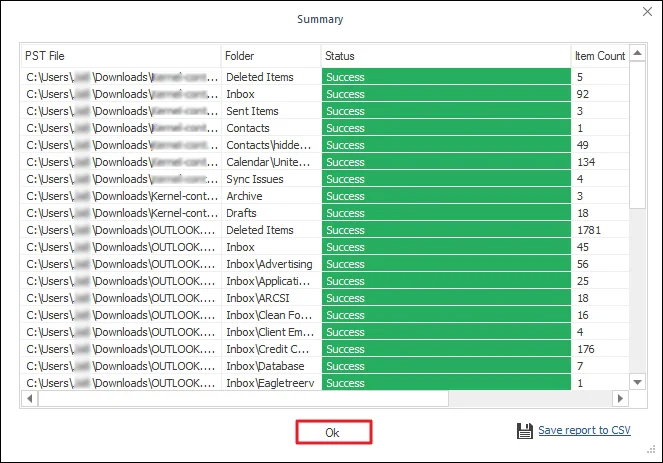Select the Contacts folder cell

pos(271,128)
